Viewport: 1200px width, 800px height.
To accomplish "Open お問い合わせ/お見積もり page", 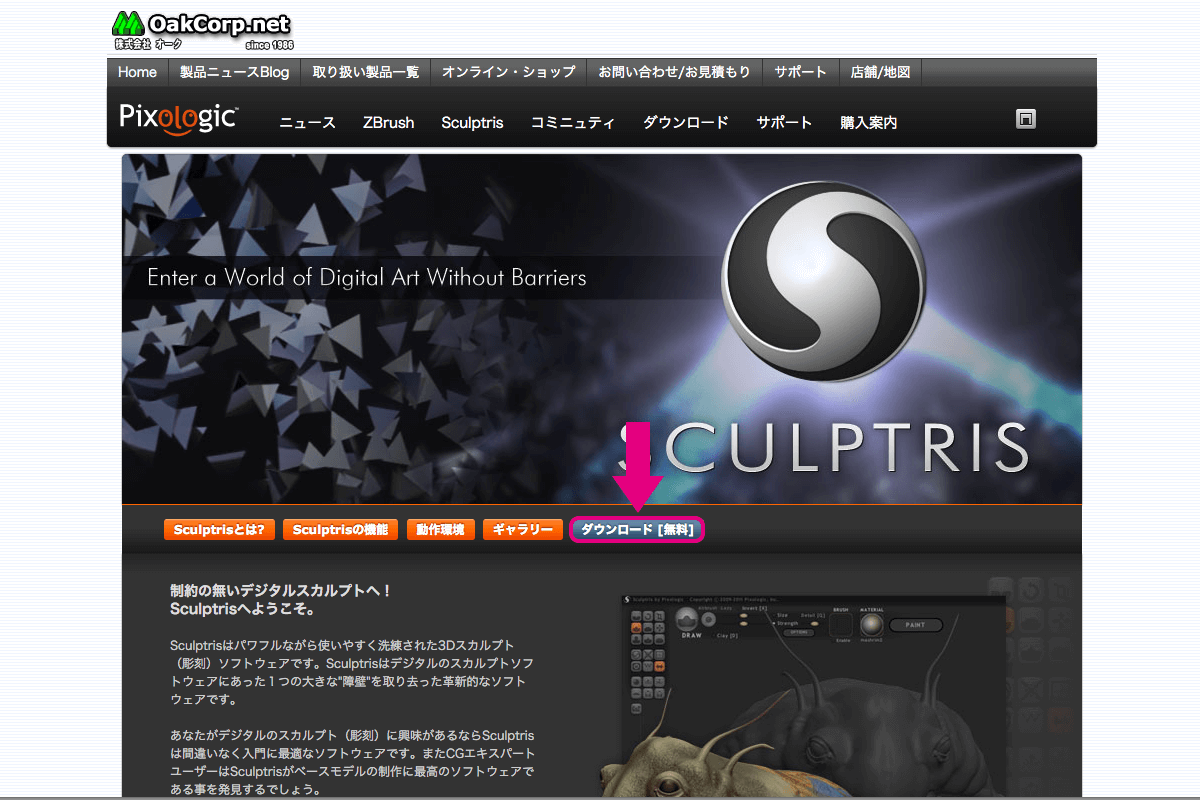I will (674, 72).
